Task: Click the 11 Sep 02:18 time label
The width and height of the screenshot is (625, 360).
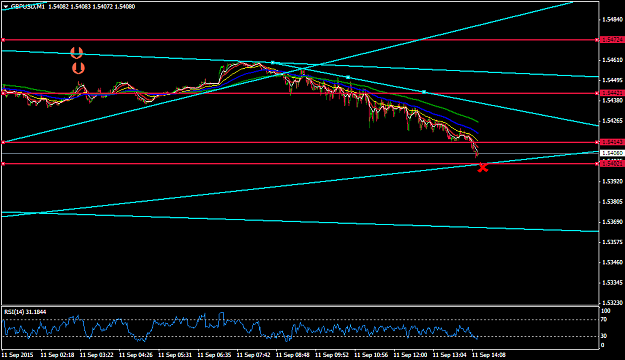Action: click(x=57, y=355)
